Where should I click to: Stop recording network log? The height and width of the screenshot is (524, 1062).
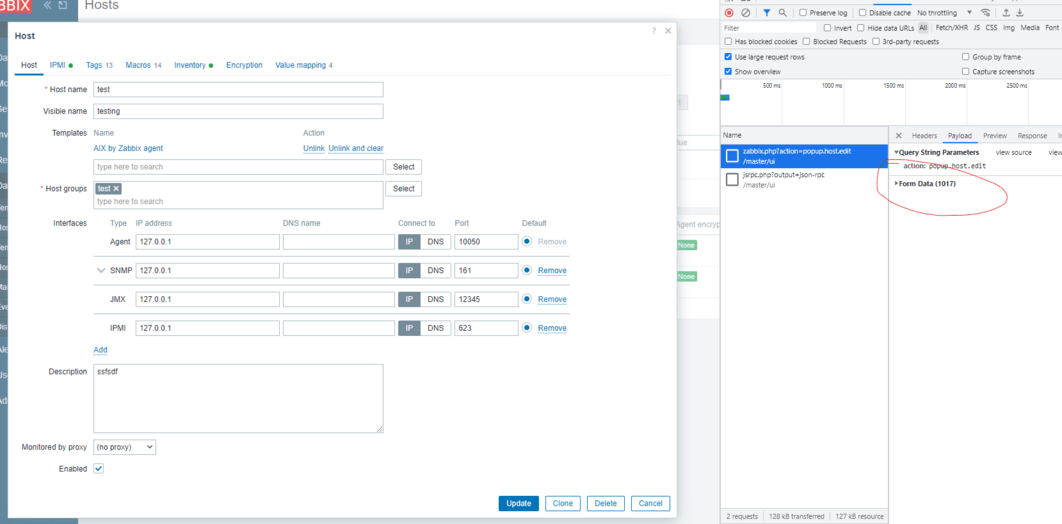coord(729,13)
